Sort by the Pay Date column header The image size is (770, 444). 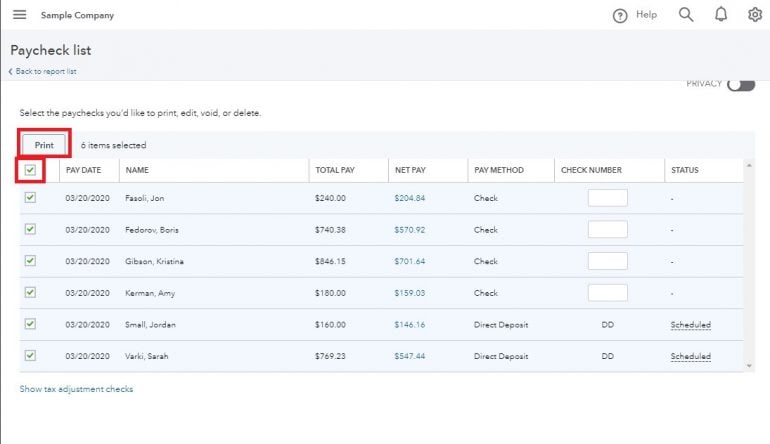(x=85, y=170)
